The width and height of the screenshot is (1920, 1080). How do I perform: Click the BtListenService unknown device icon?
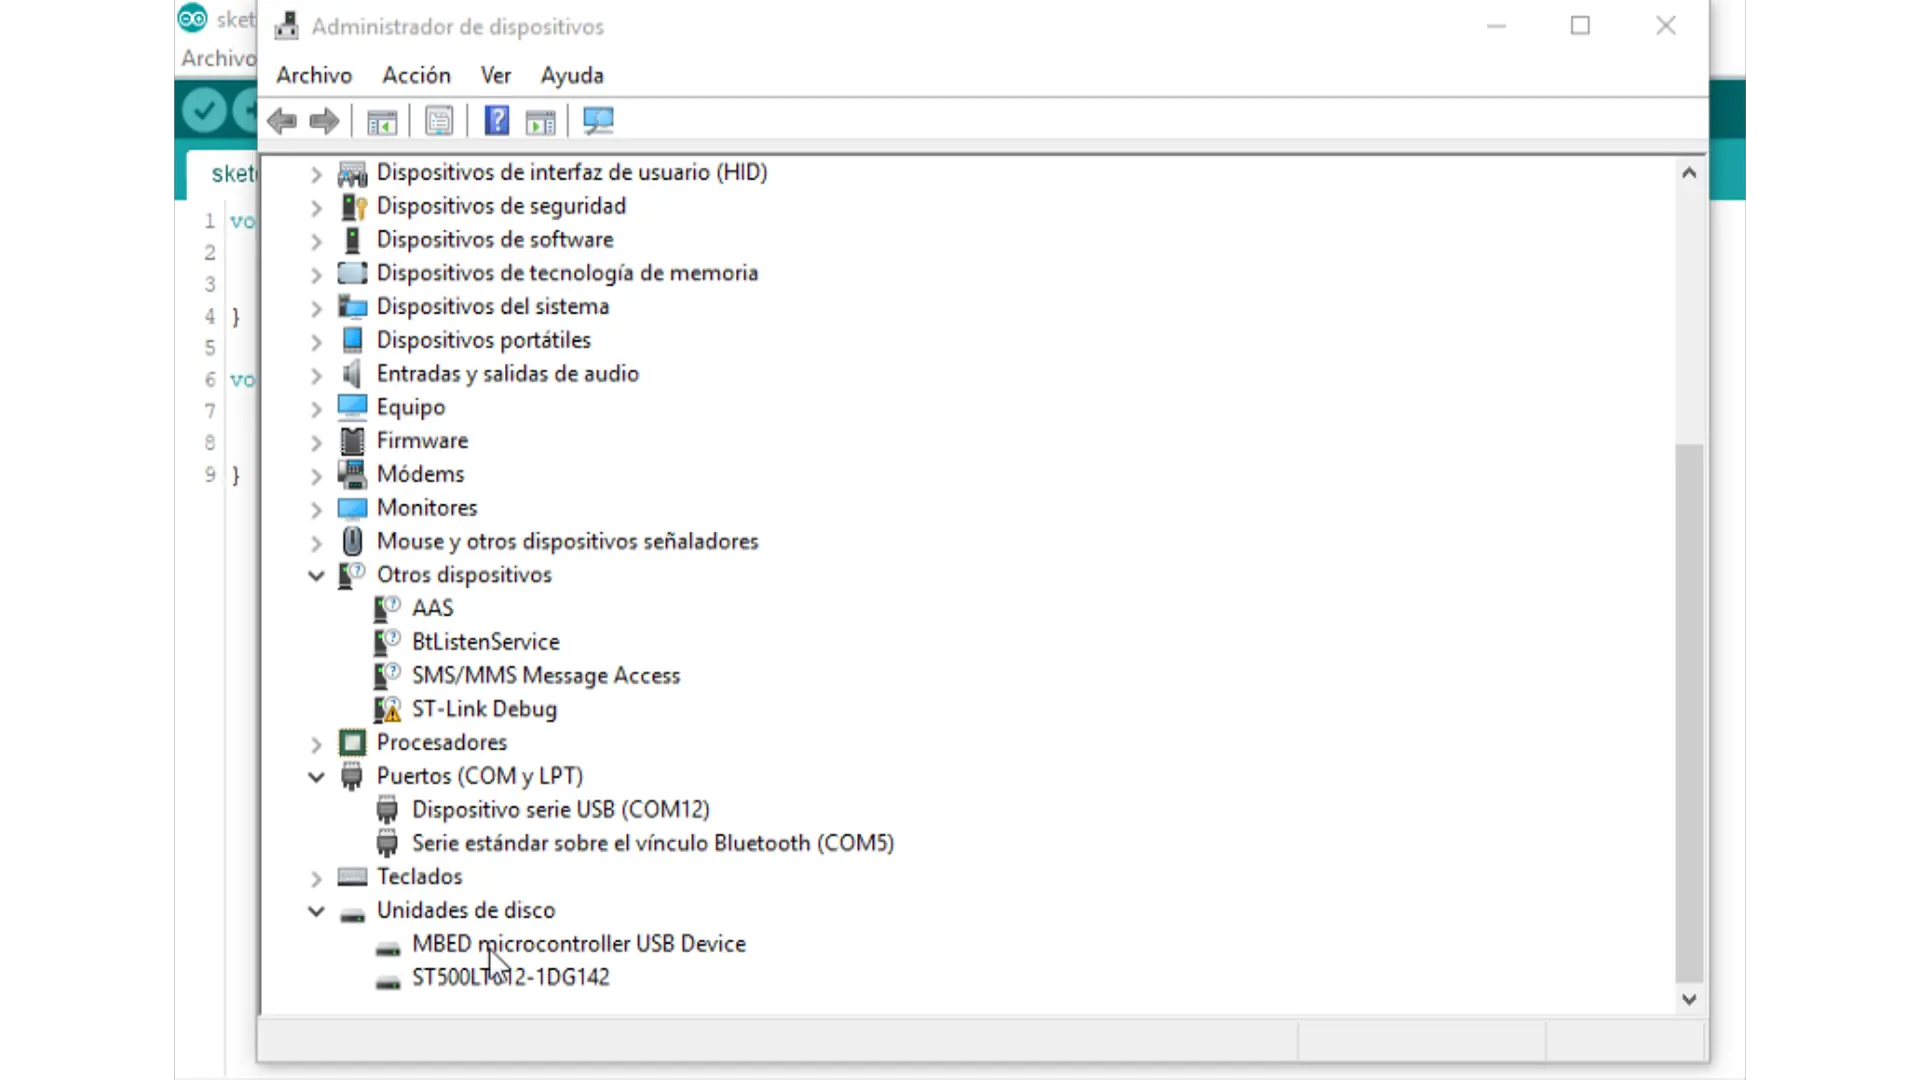387,642
